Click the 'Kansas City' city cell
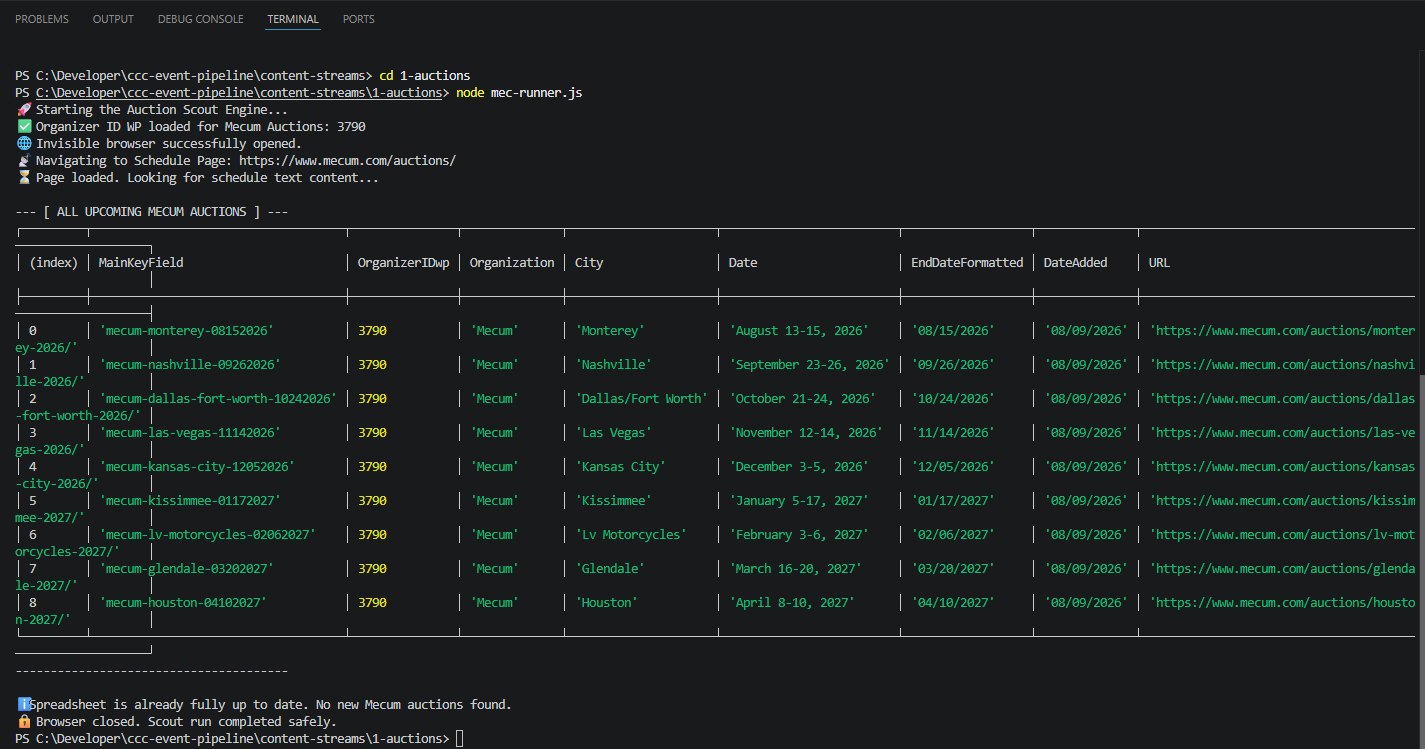The height and width of the screenshot is (749, 1425). pyautogui.click(x=620, y=467)
